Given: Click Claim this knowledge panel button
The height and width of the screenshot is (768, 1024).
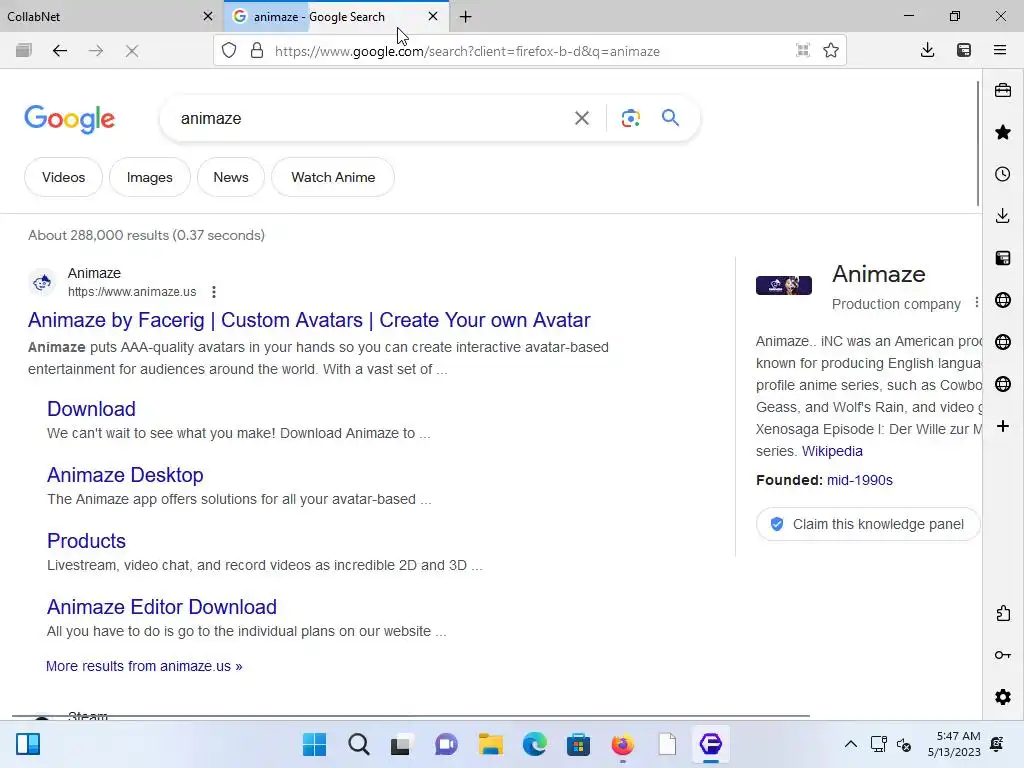Looking at the screenshot, I should coord(869,524).
